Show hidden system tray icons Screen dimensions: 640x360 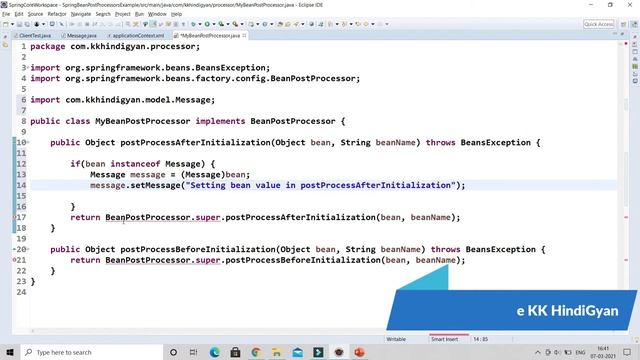pos(538,352)
